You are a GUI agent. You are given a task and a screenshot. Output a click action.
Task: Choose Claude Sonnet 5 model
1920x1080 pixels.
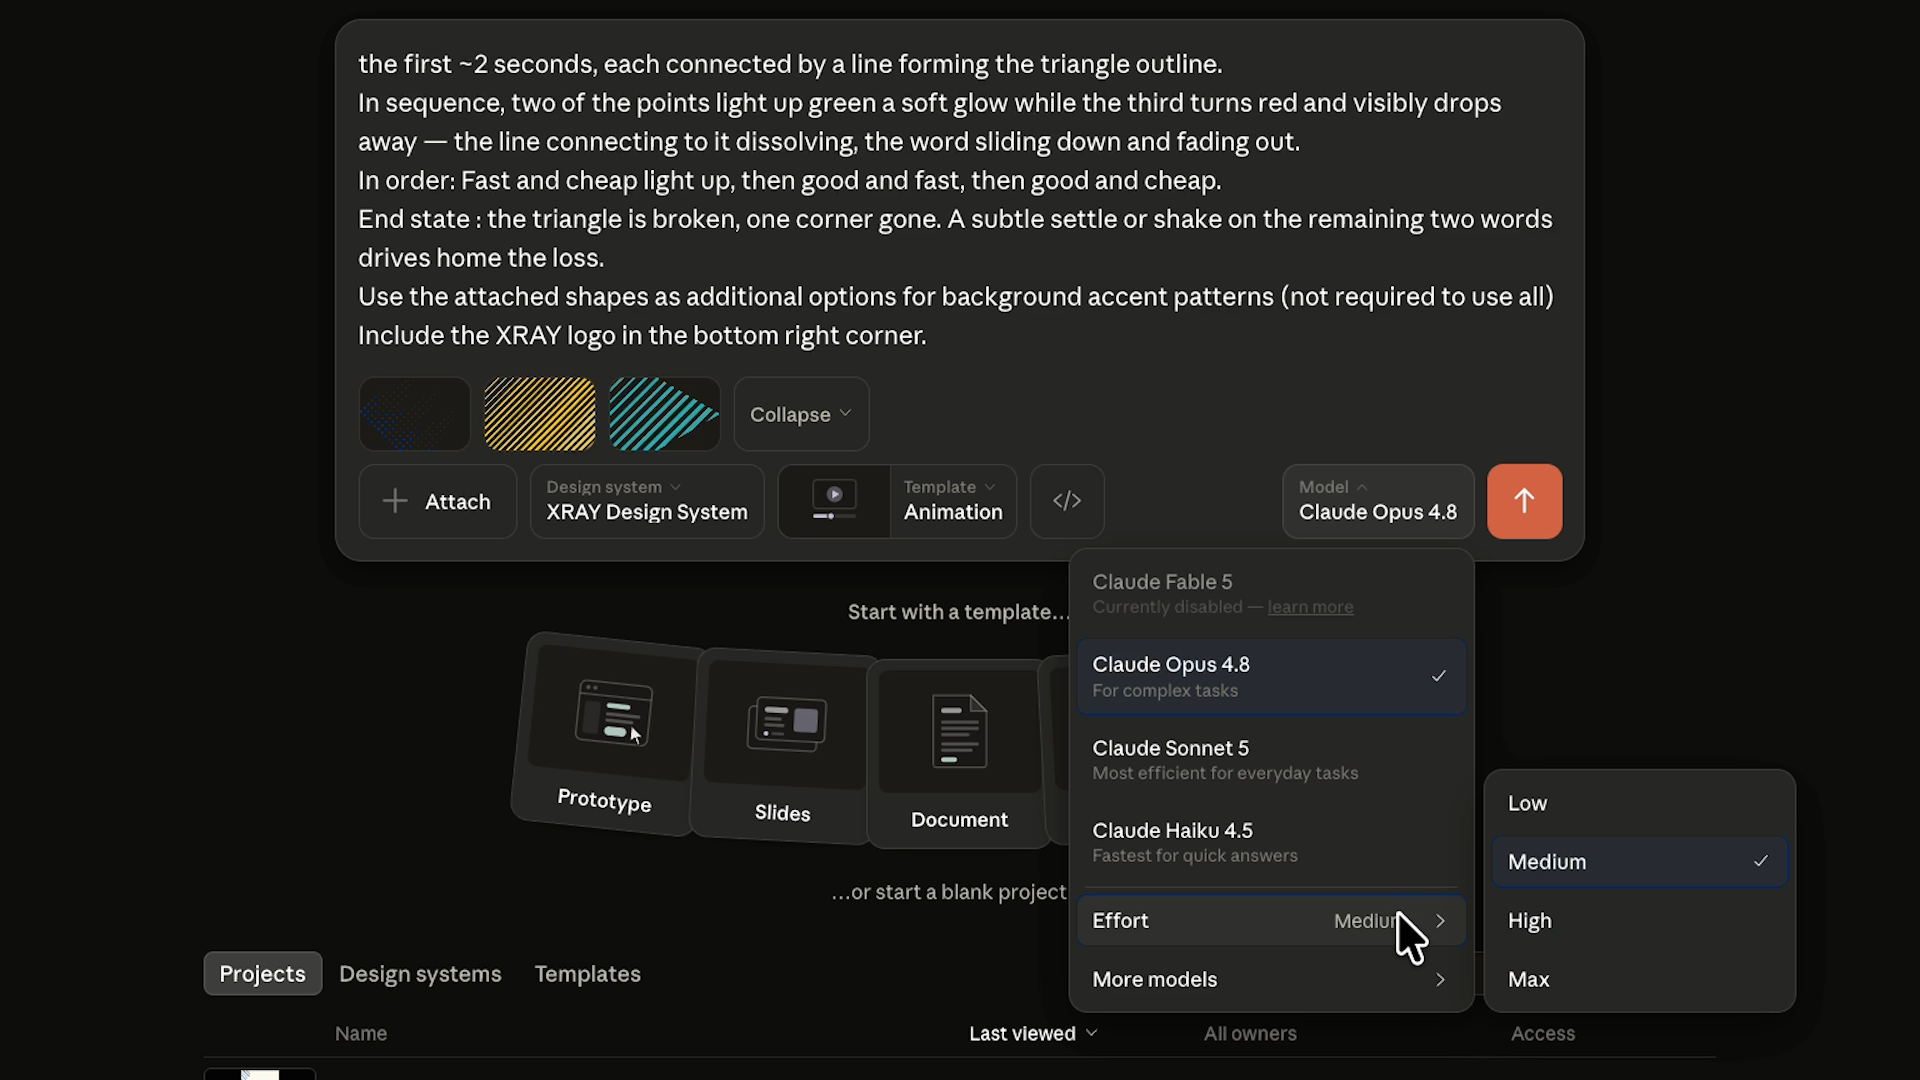1271,760
